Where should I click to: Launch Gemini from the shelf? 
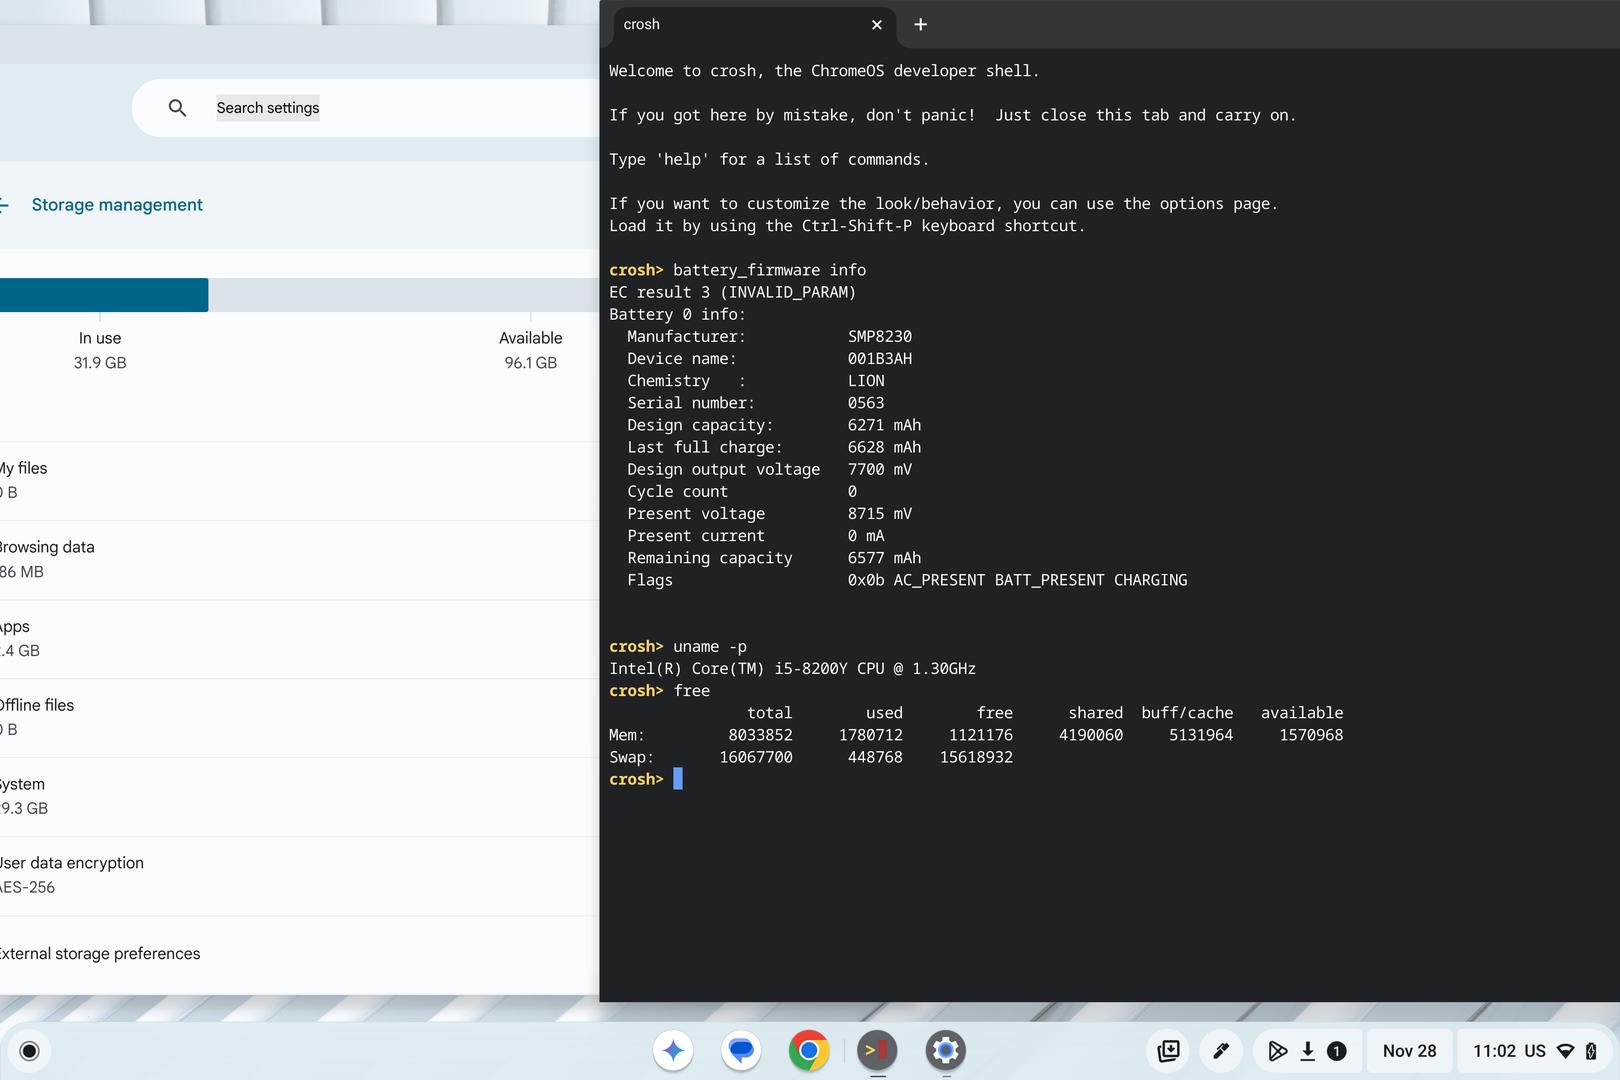(673, 1051)
